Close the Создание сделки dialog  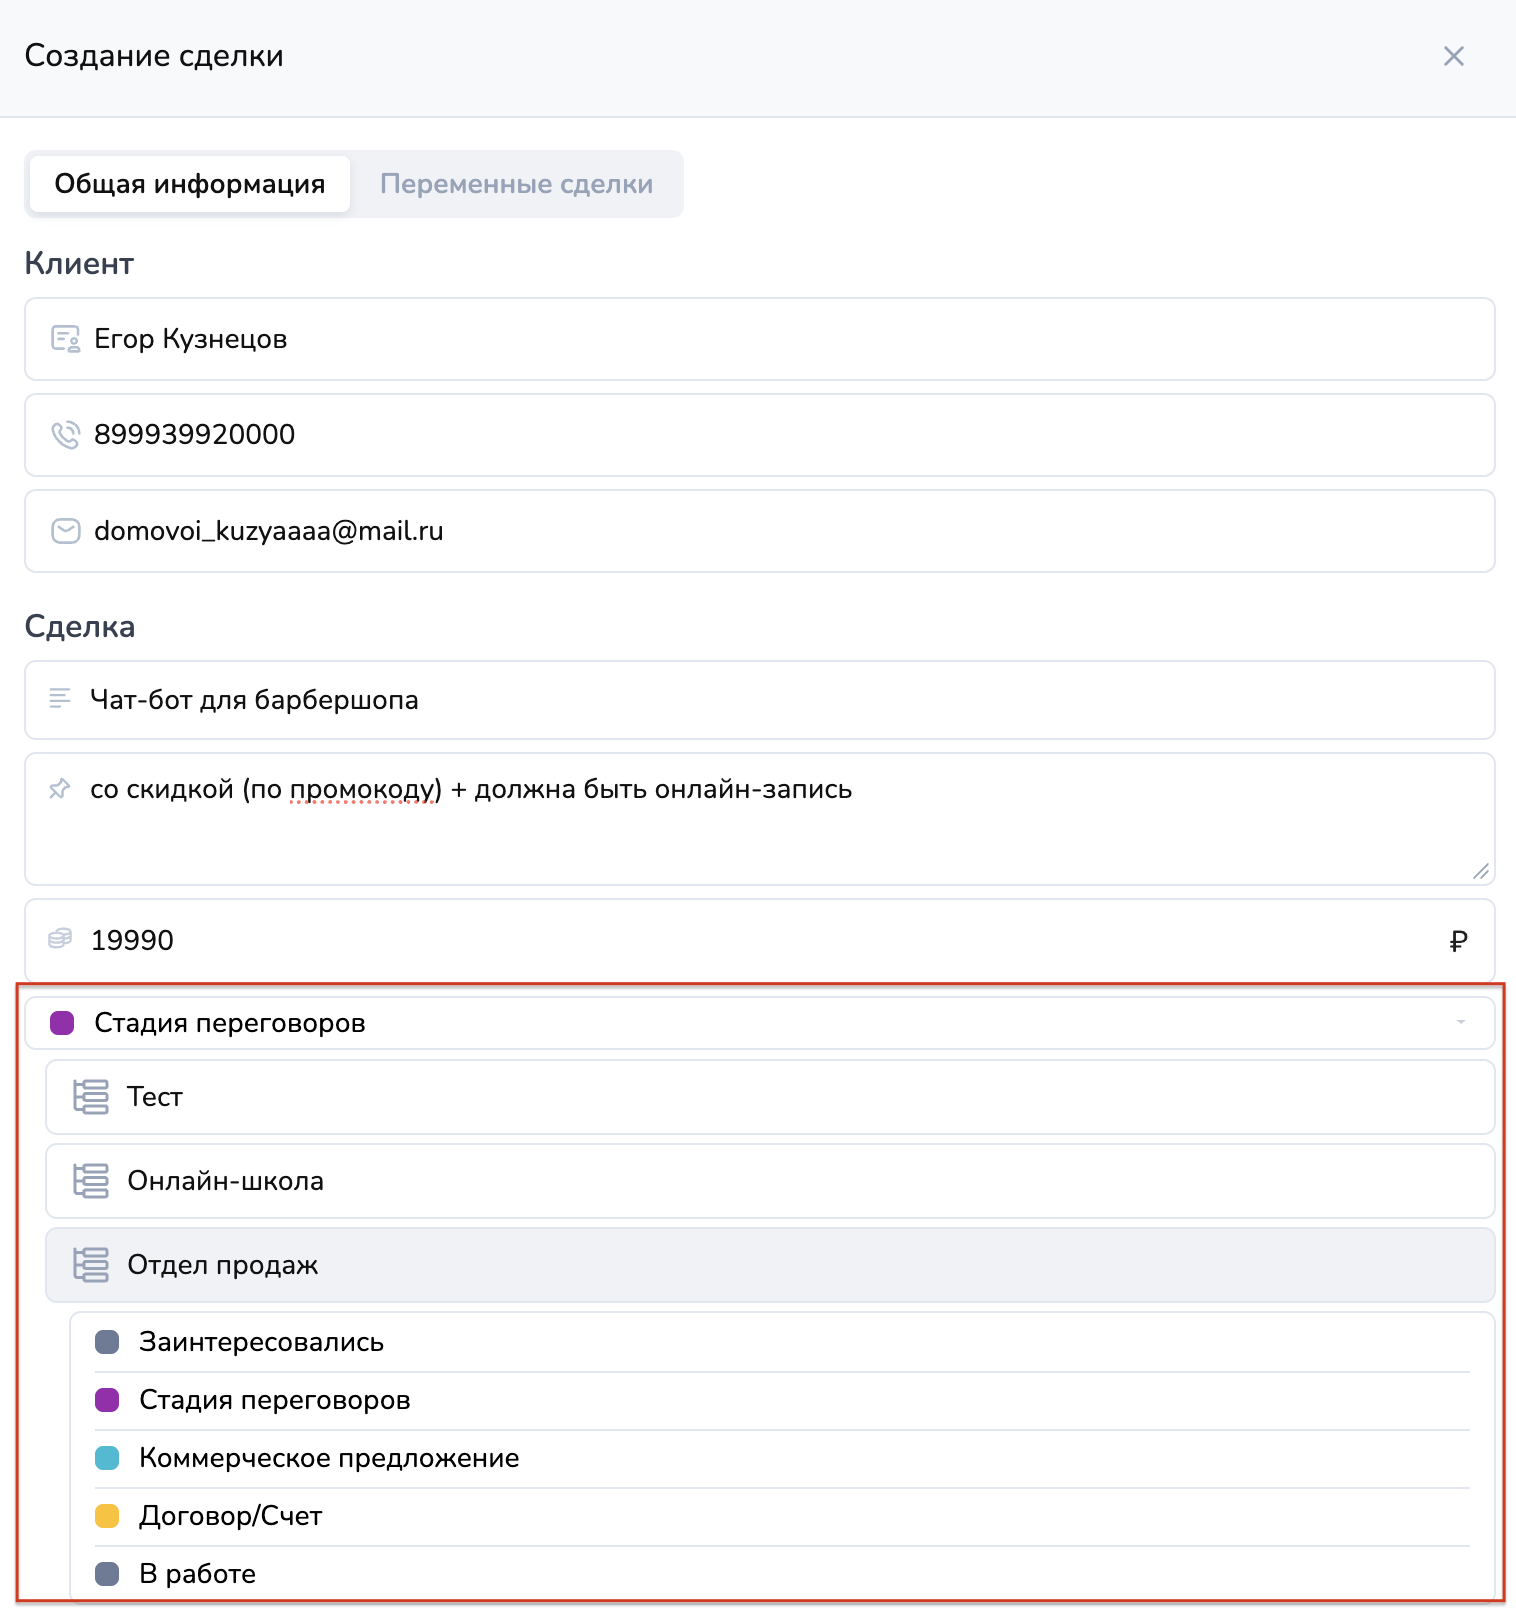click(x=1453, y=56)
